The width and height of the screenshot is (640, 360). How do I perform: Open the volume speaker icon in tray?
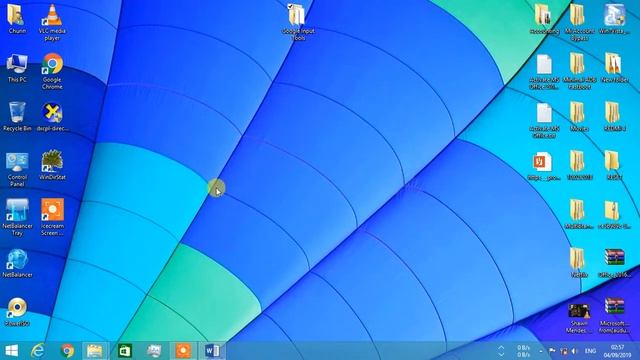click(x=575, y=351)
